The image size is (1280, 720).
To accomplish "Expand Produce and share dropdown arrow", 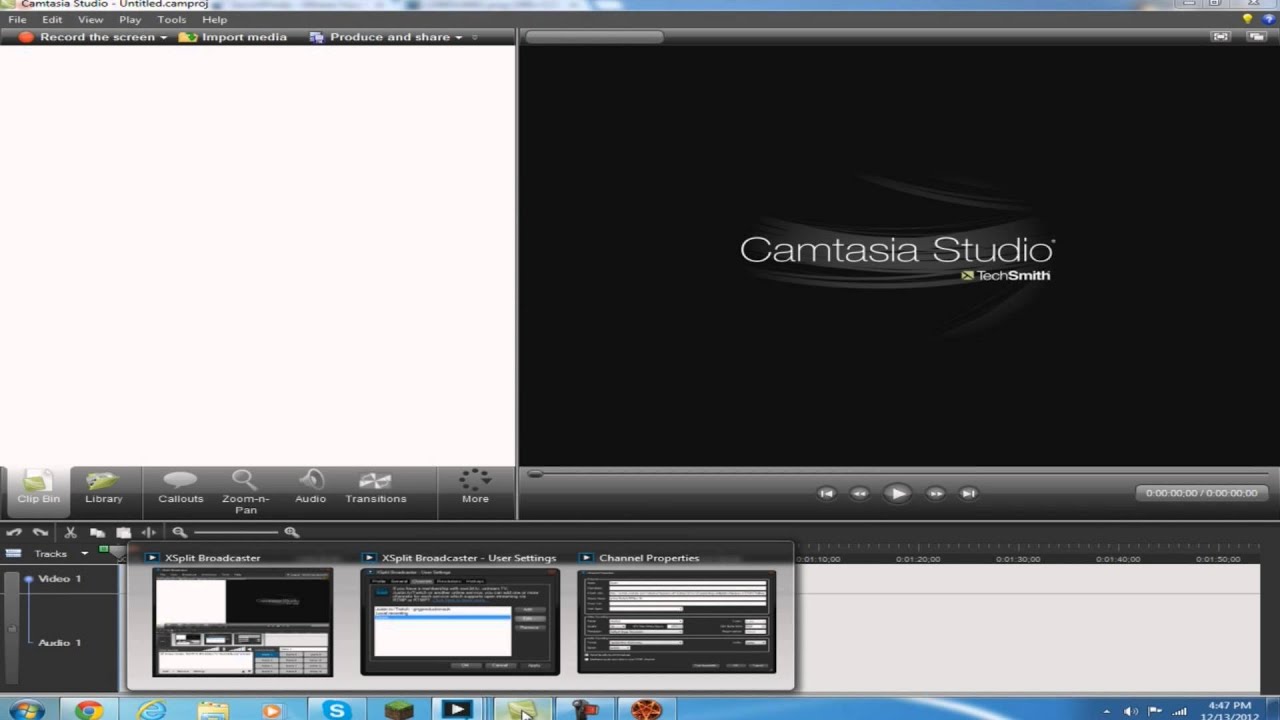I will coord(459,38).
